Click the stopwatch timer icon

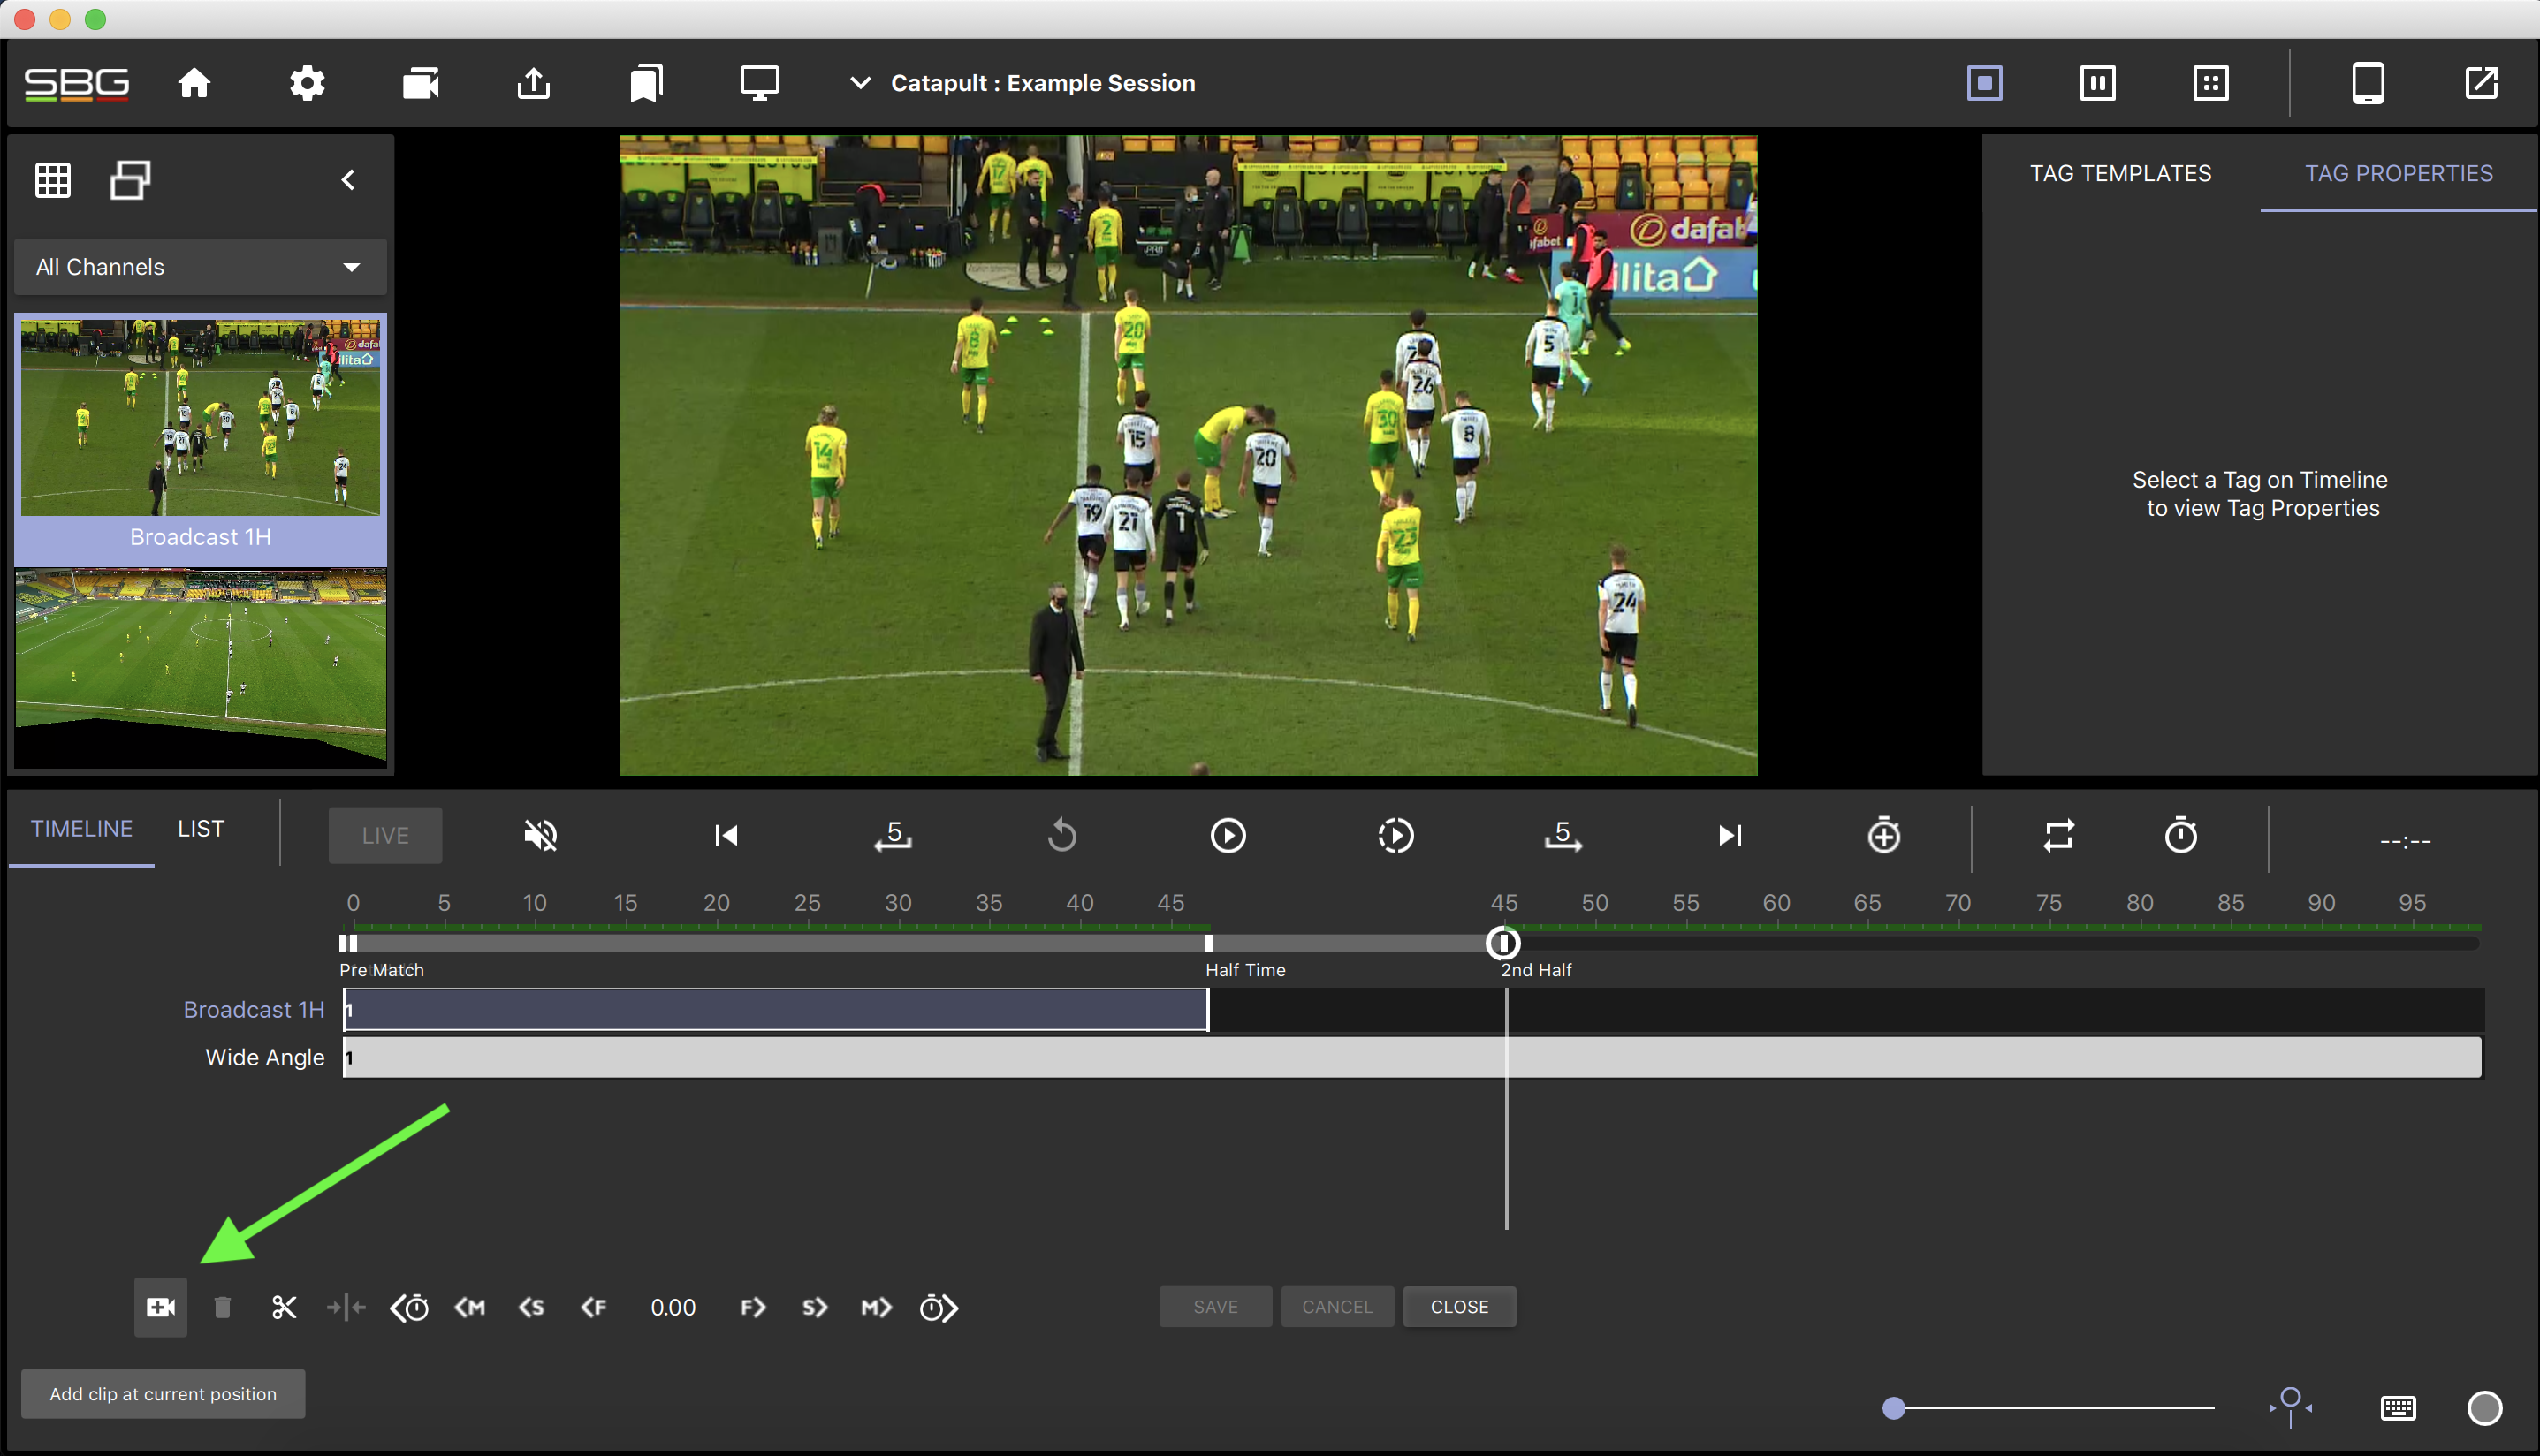[2180, 835]
